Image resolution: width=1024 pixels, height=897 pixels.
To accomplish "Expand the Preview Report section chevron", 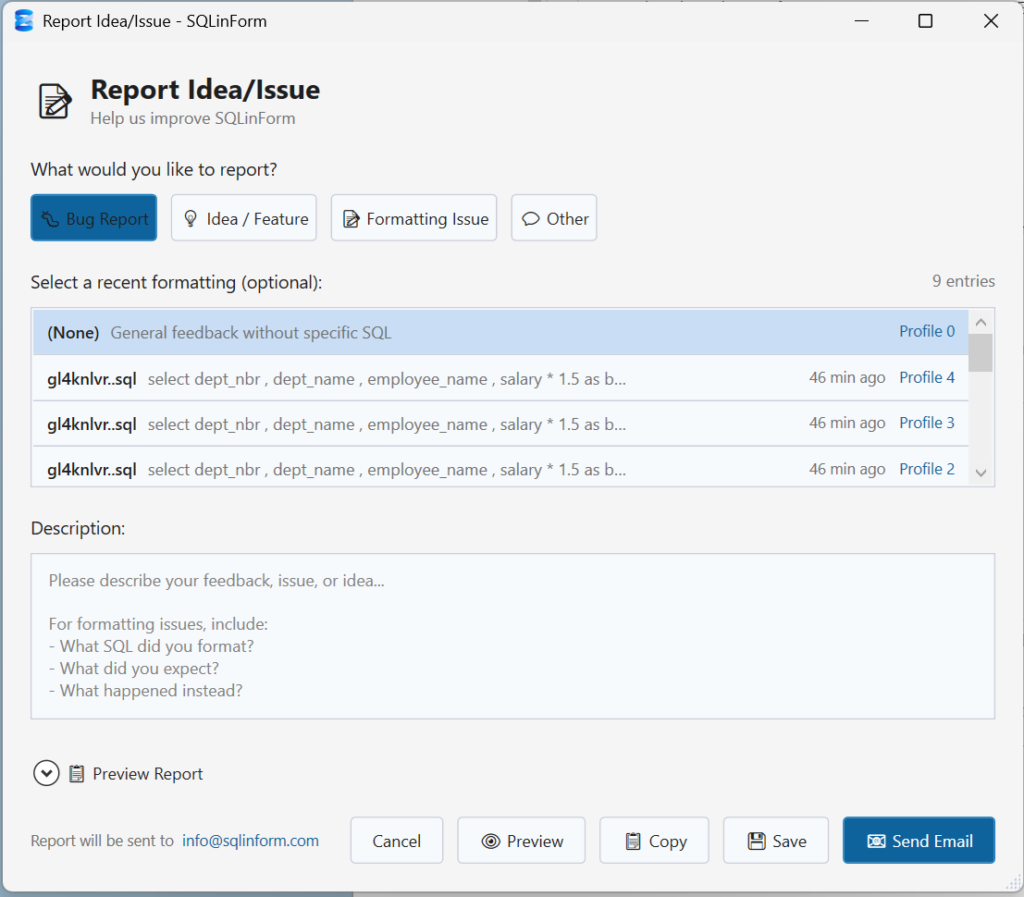I will pos(46,774).
